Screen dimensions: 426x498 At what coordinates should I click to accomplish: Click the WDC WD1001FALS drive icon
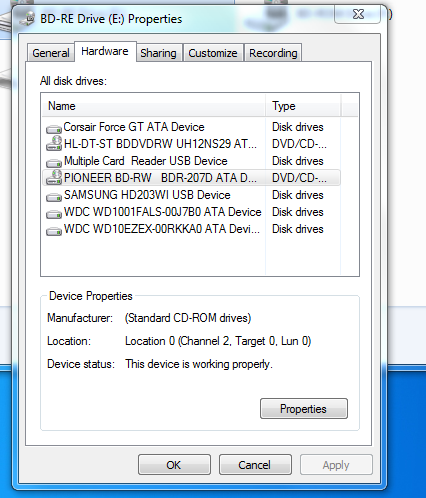click(54, 213)
